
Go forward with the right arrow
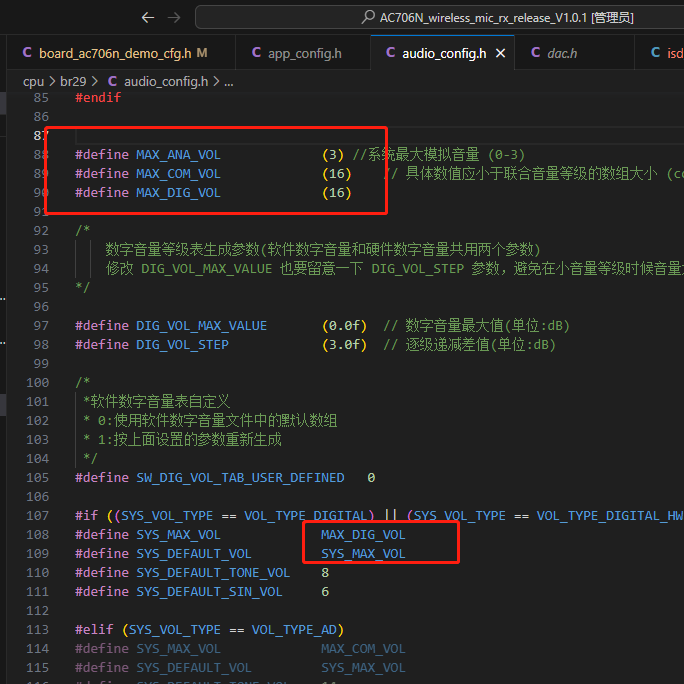tap(174, 17)
